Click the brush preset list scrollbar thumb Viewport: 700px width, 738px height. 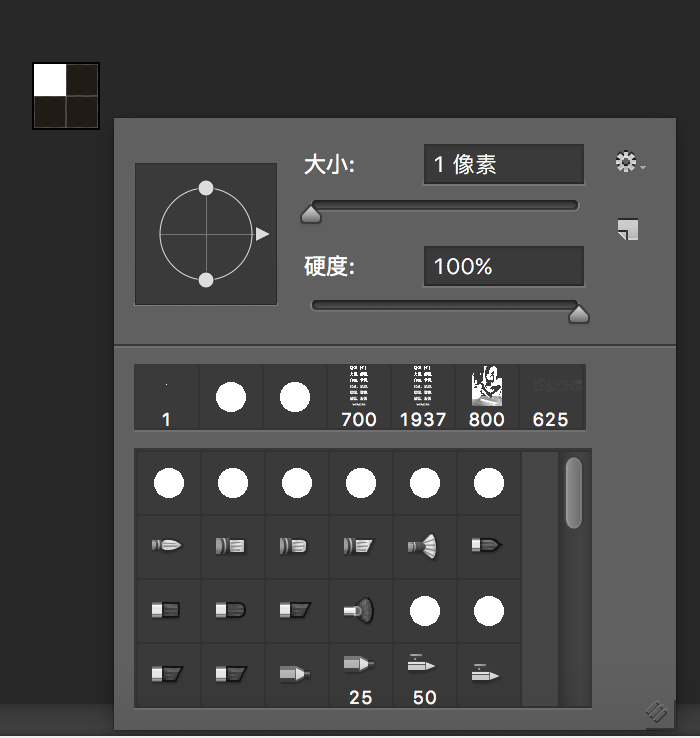[x=573, y=493]
